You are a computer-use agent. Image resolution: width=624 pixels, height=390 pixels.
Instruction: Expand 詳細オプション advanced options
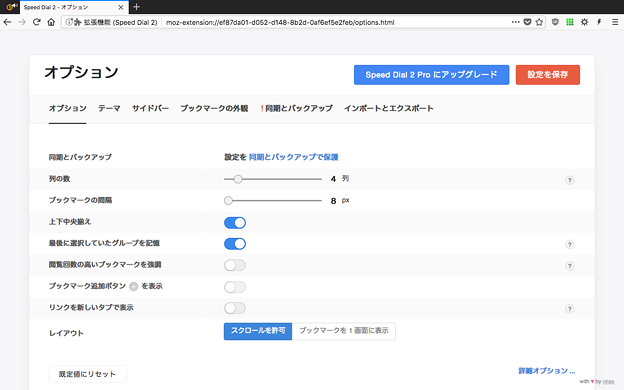click(x=546, y=371)
